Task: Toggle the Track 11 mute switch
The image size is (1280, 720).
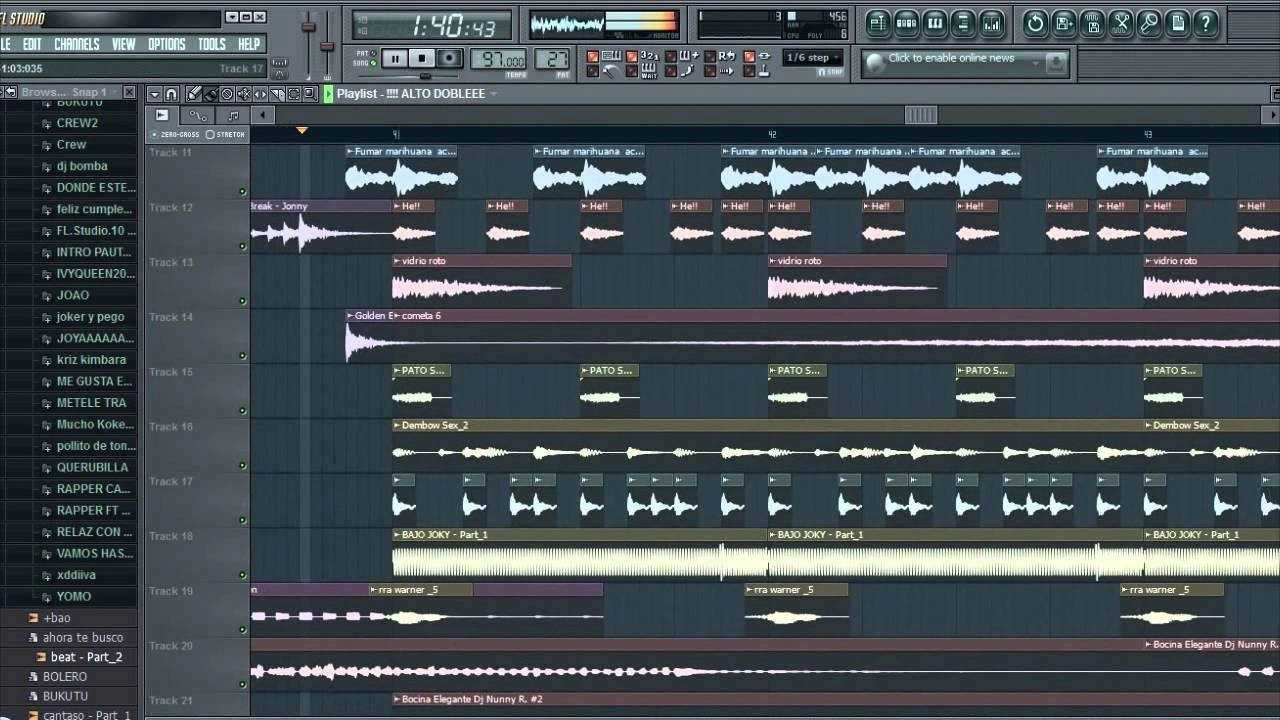Action: (x=242, y=191)
